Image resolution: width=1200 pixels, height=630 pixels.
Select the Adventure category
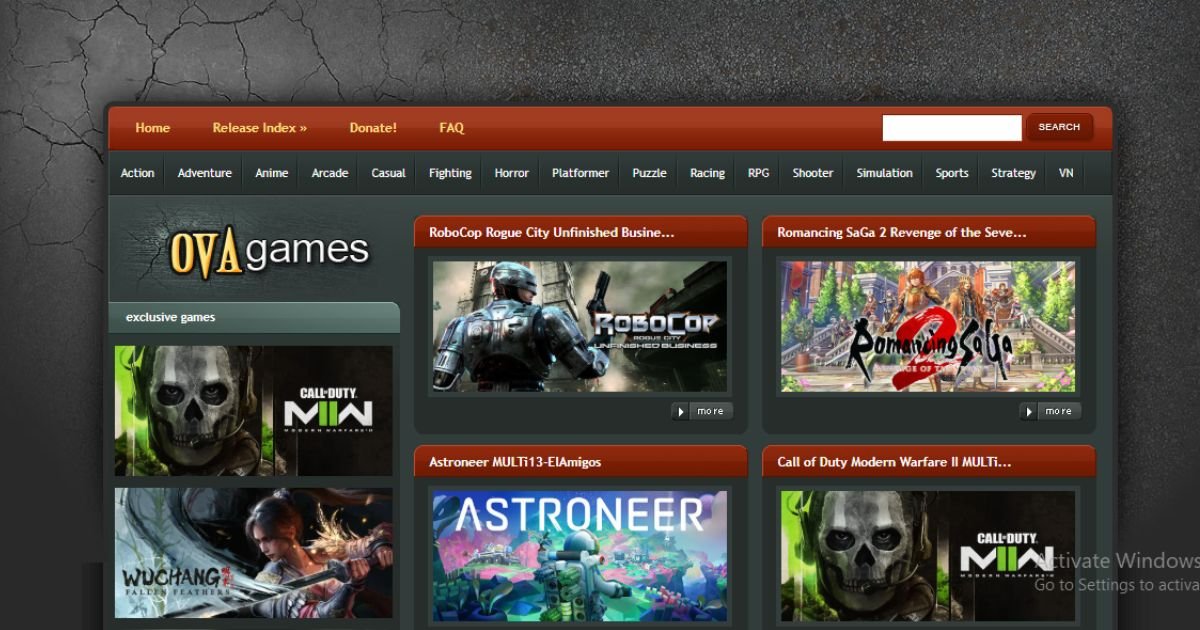205,173
